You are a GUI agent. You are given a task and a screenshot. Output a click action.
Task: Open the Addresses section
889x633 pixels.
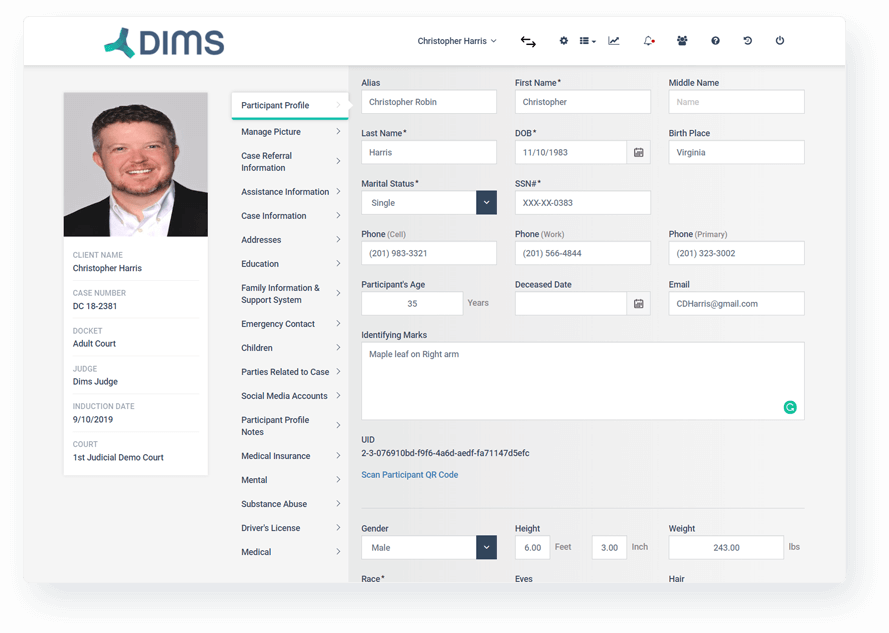[290, 240]
